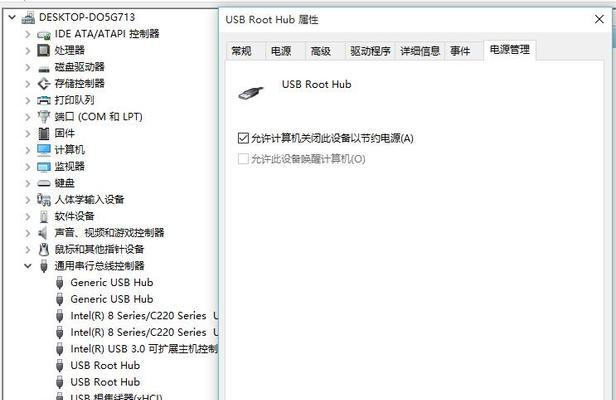Image resolution: width=616 pixels, height=400 pixels.
Task: Switch to the 驱动程序 (Driver) tab
Action: tap(370, 51)
